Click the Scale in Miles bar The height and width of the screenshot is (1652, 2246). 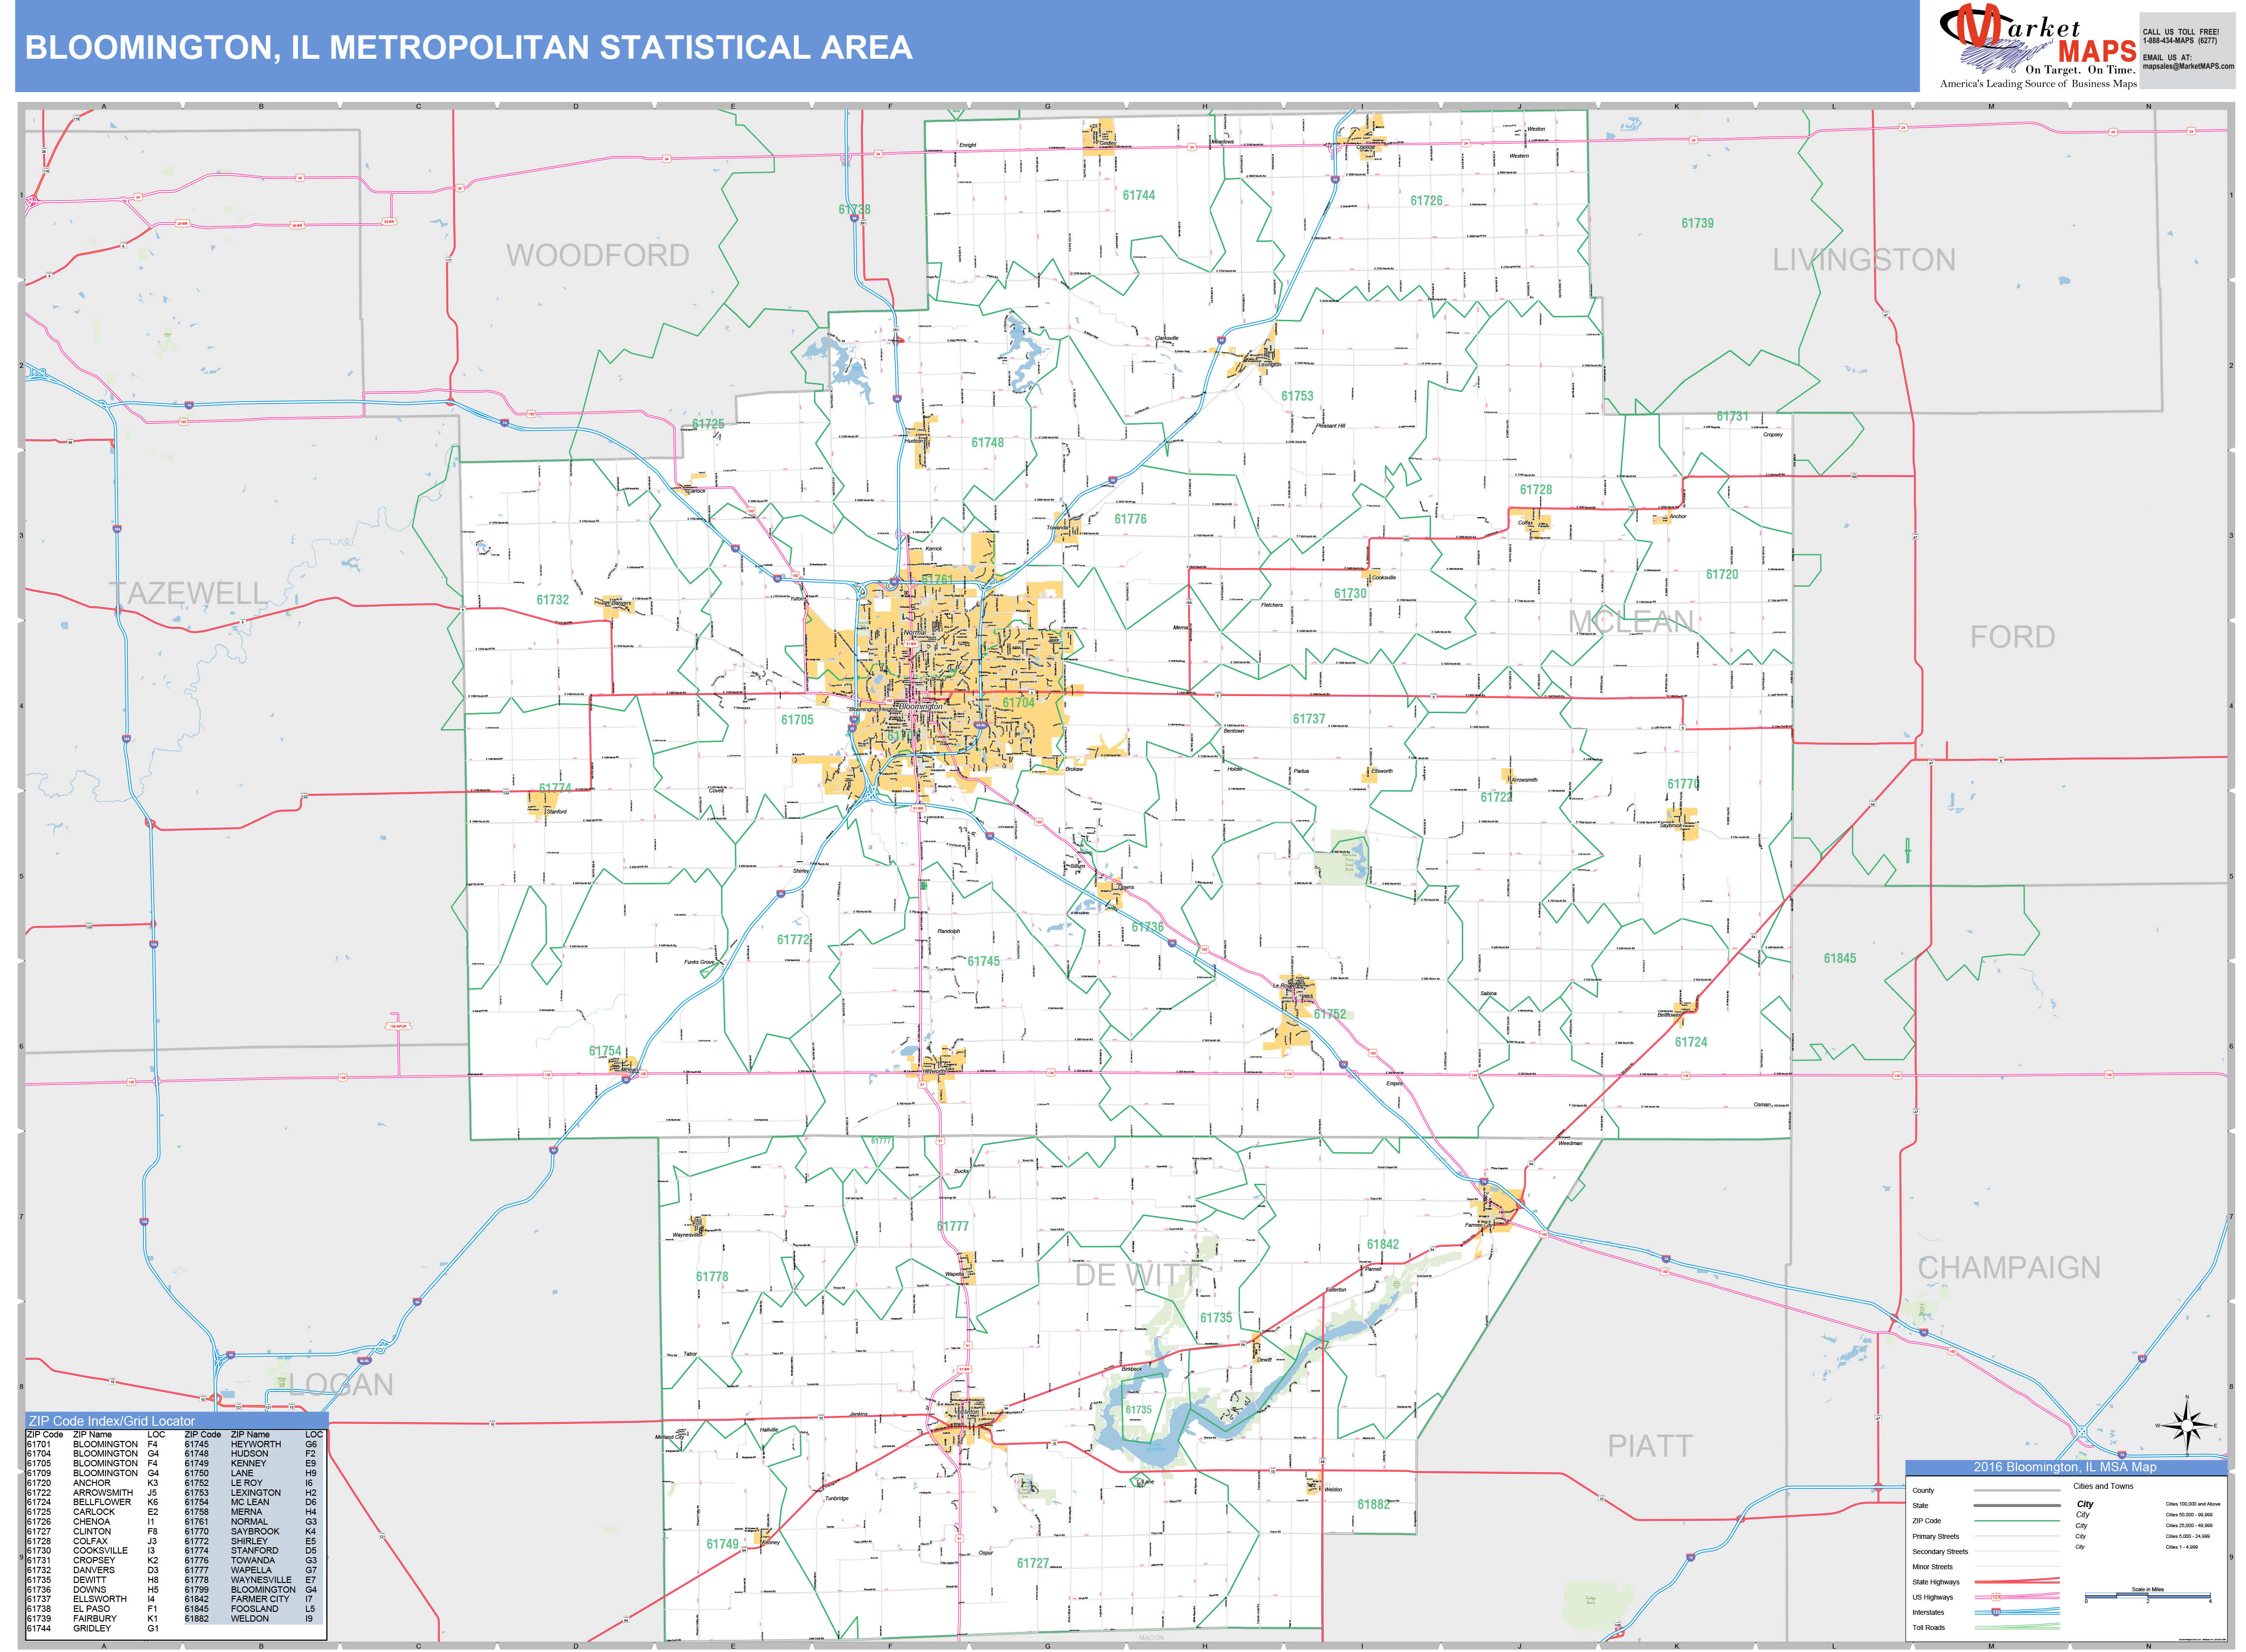pos(2149,1596)
